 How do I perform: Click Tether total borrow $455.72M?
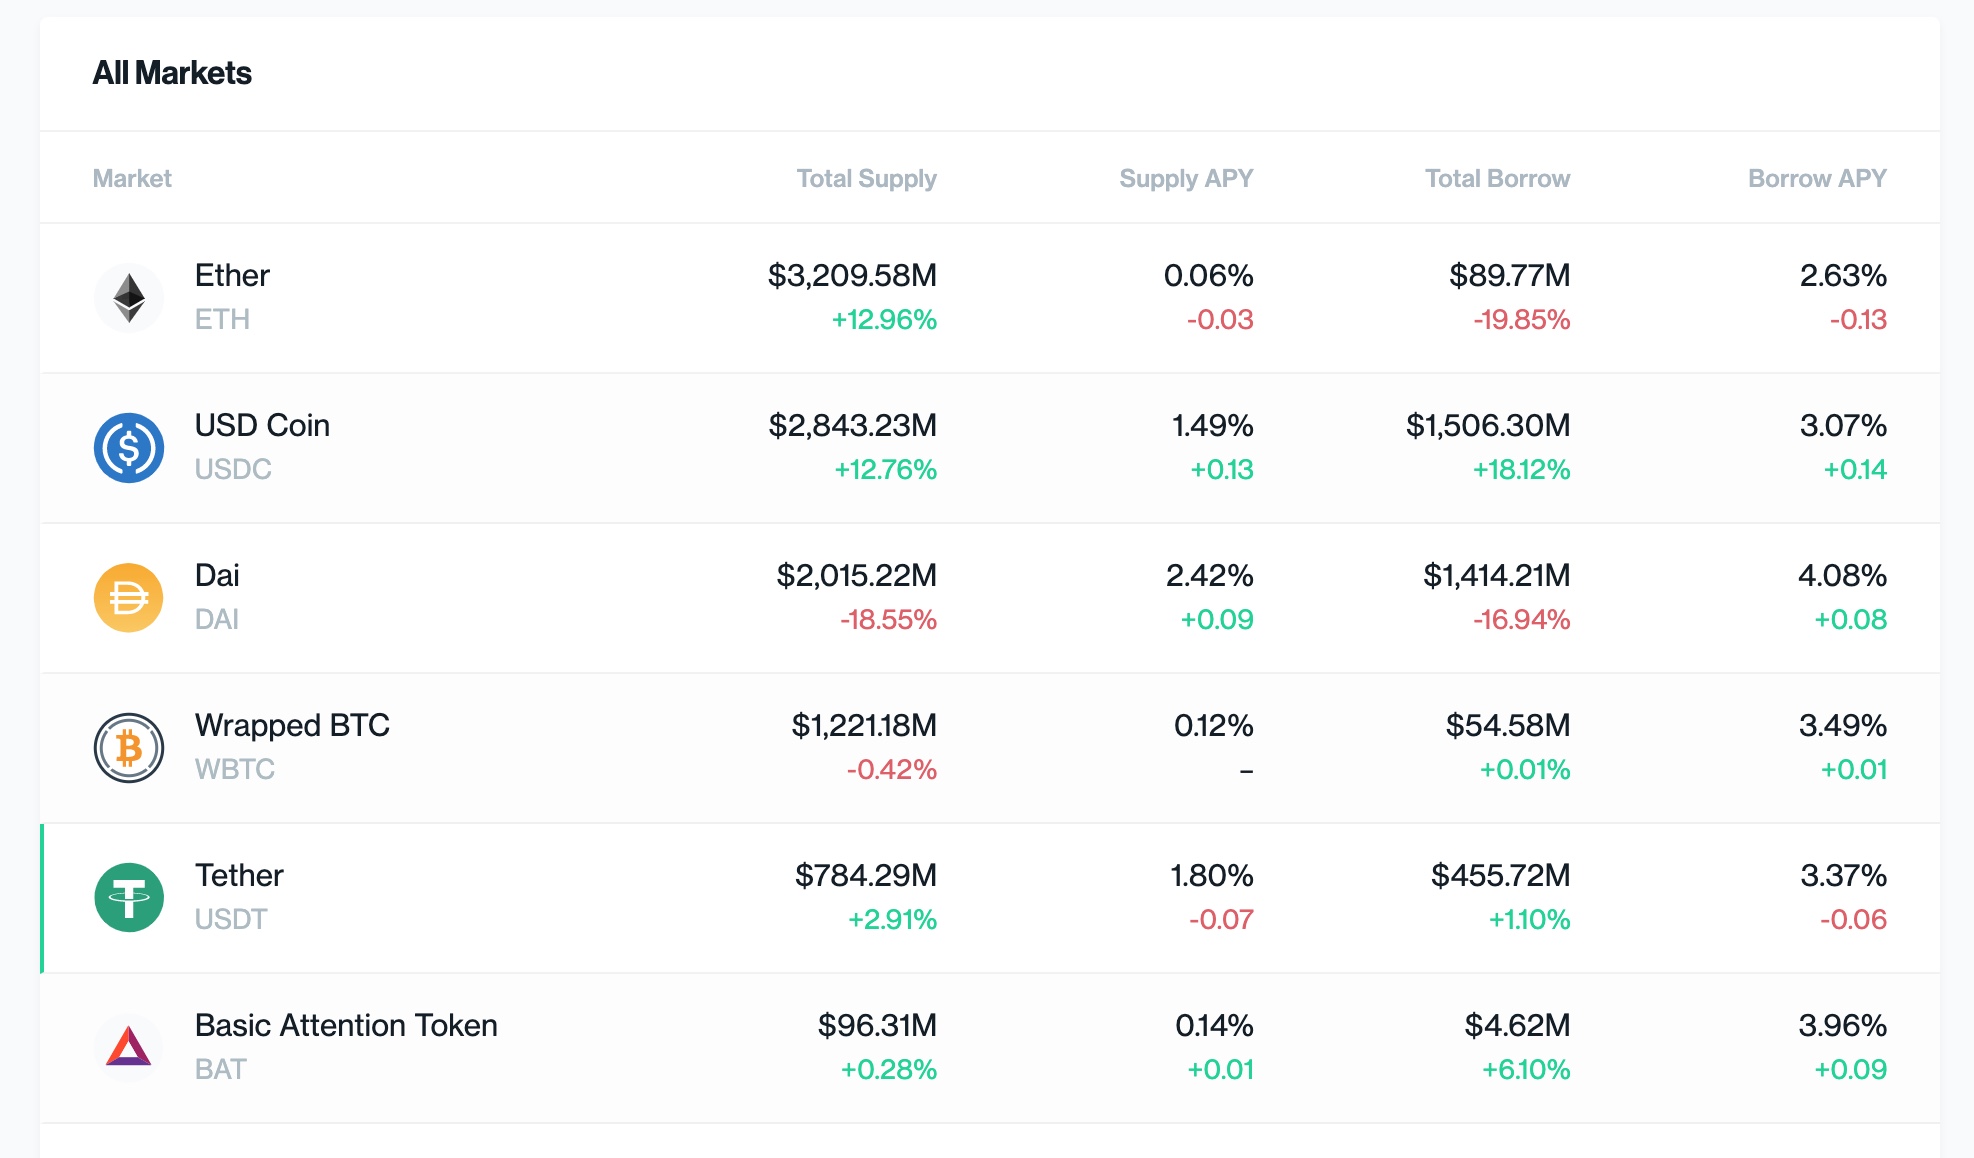1500,875
